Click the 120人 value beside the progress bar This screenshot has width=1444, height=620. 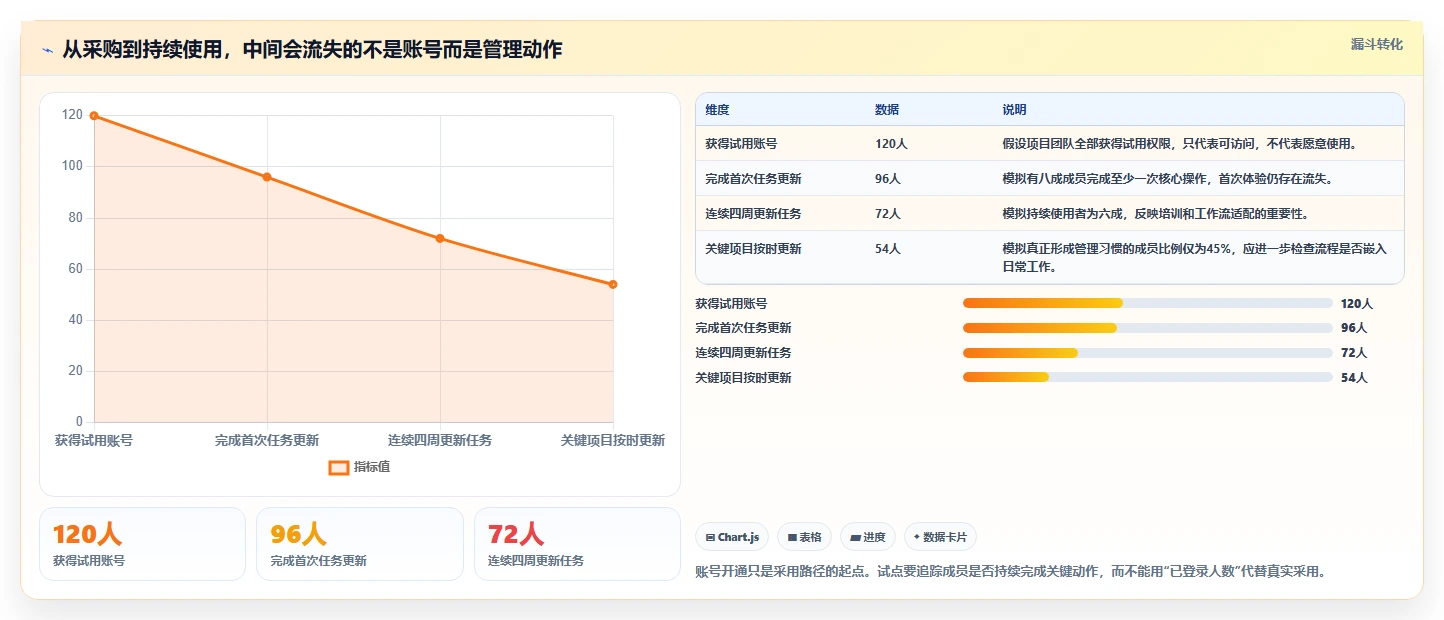coord(1357,303)
